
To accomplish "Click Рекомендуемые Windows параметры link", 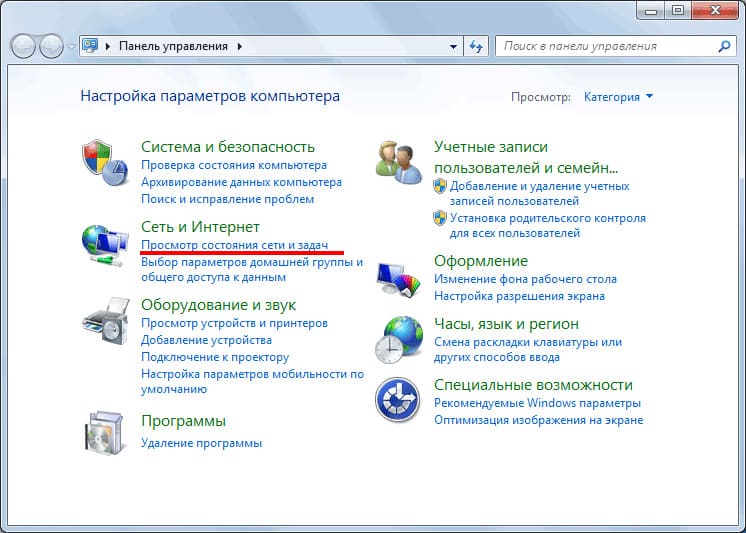I will (537, 403).
